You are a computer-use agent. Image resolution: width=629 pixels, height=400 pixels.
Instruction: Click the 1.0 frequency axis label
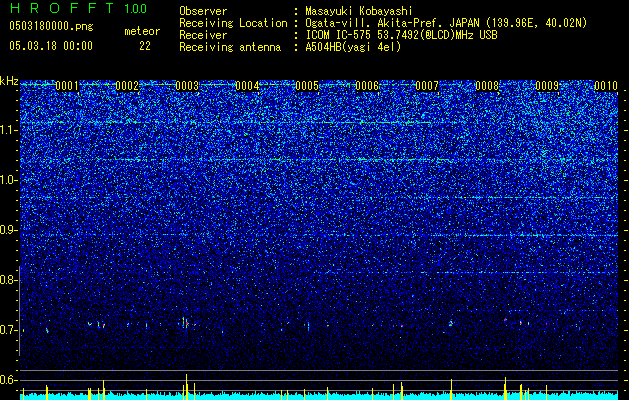[8, 180]
